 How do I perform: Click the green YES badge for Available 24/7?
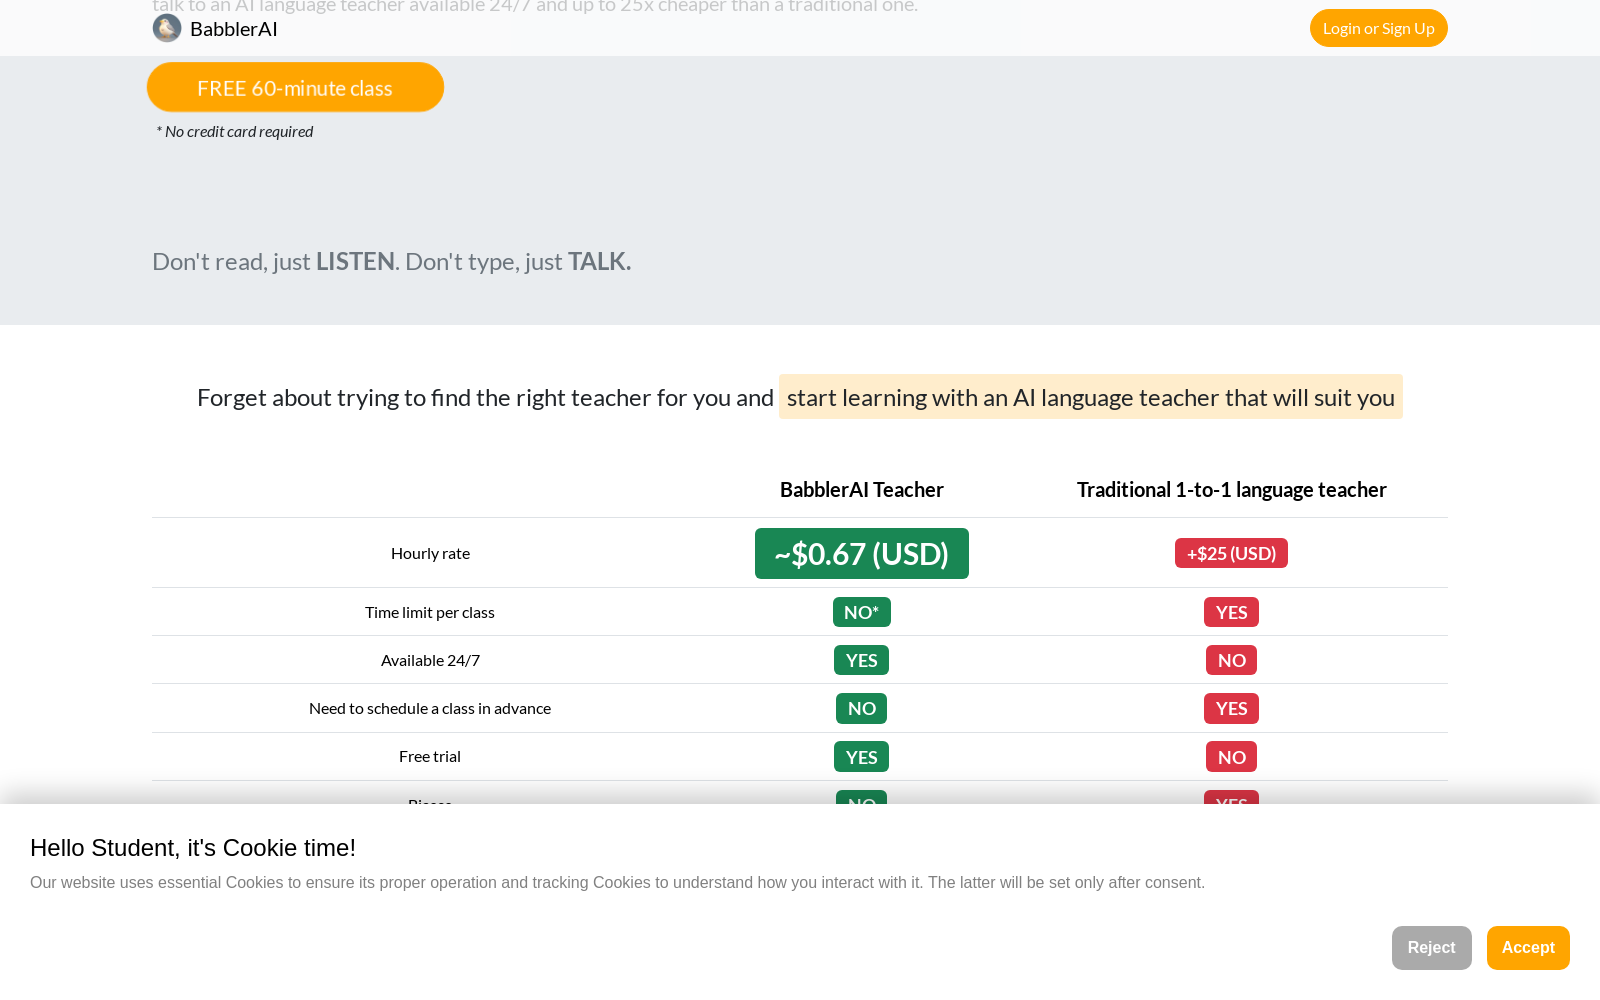tap(861, 660)
